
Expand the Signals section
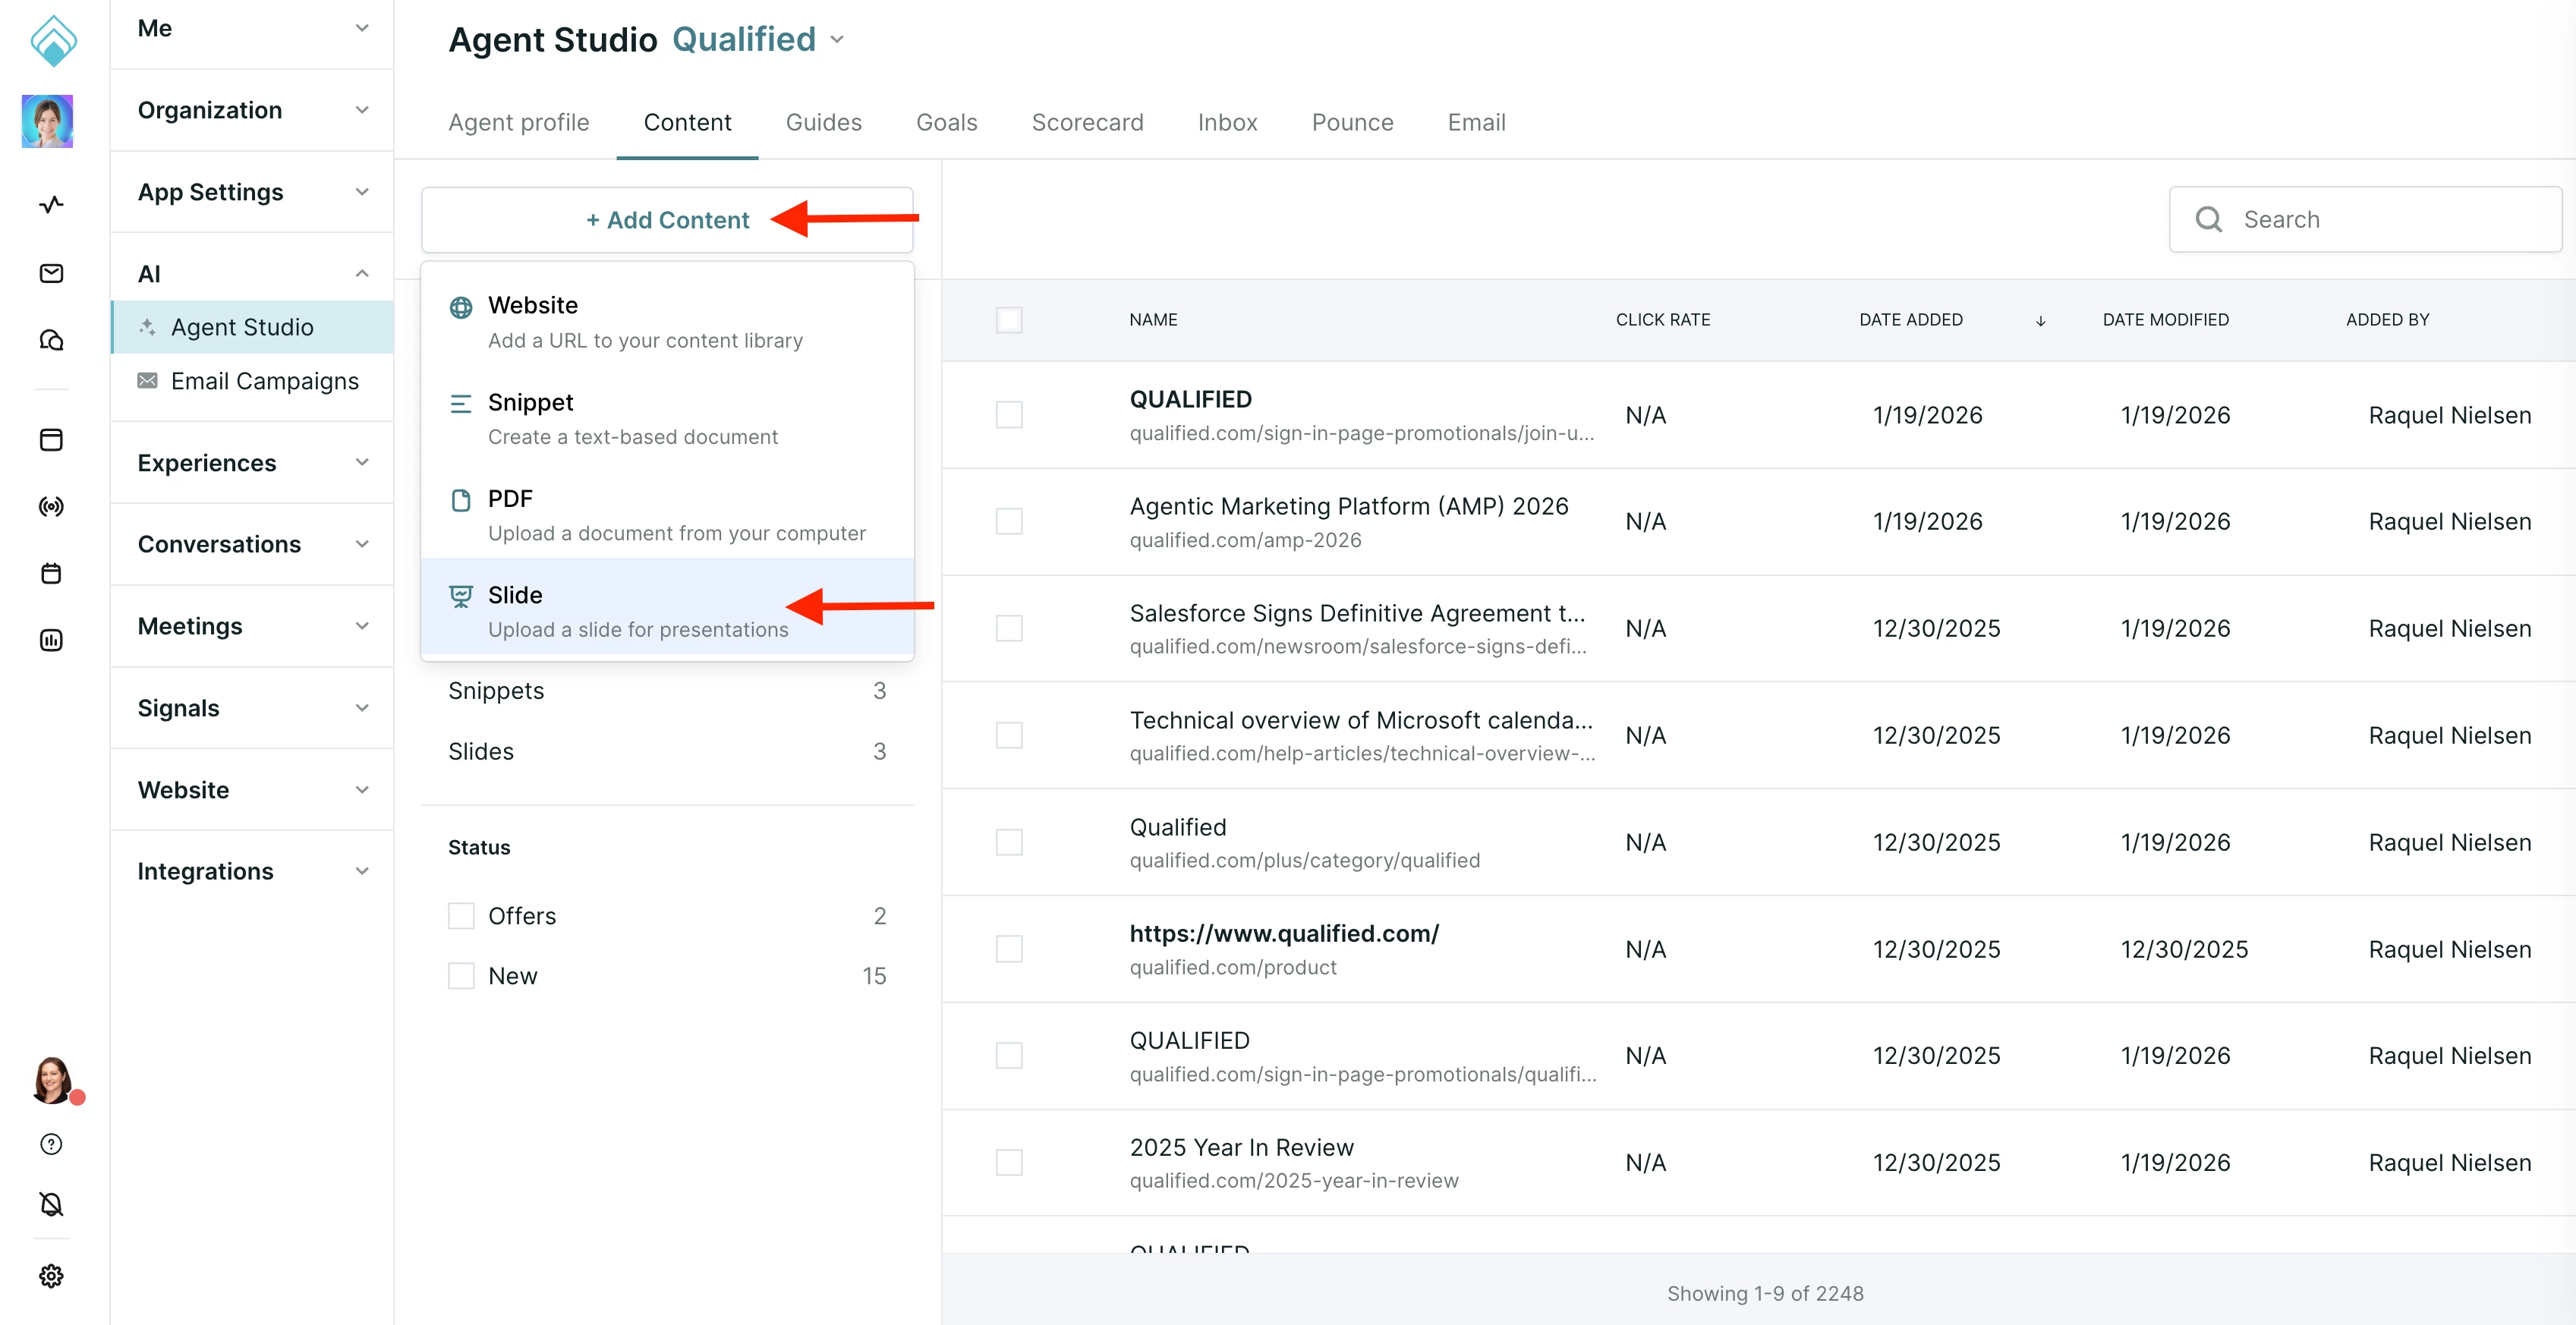coord(252,708)
